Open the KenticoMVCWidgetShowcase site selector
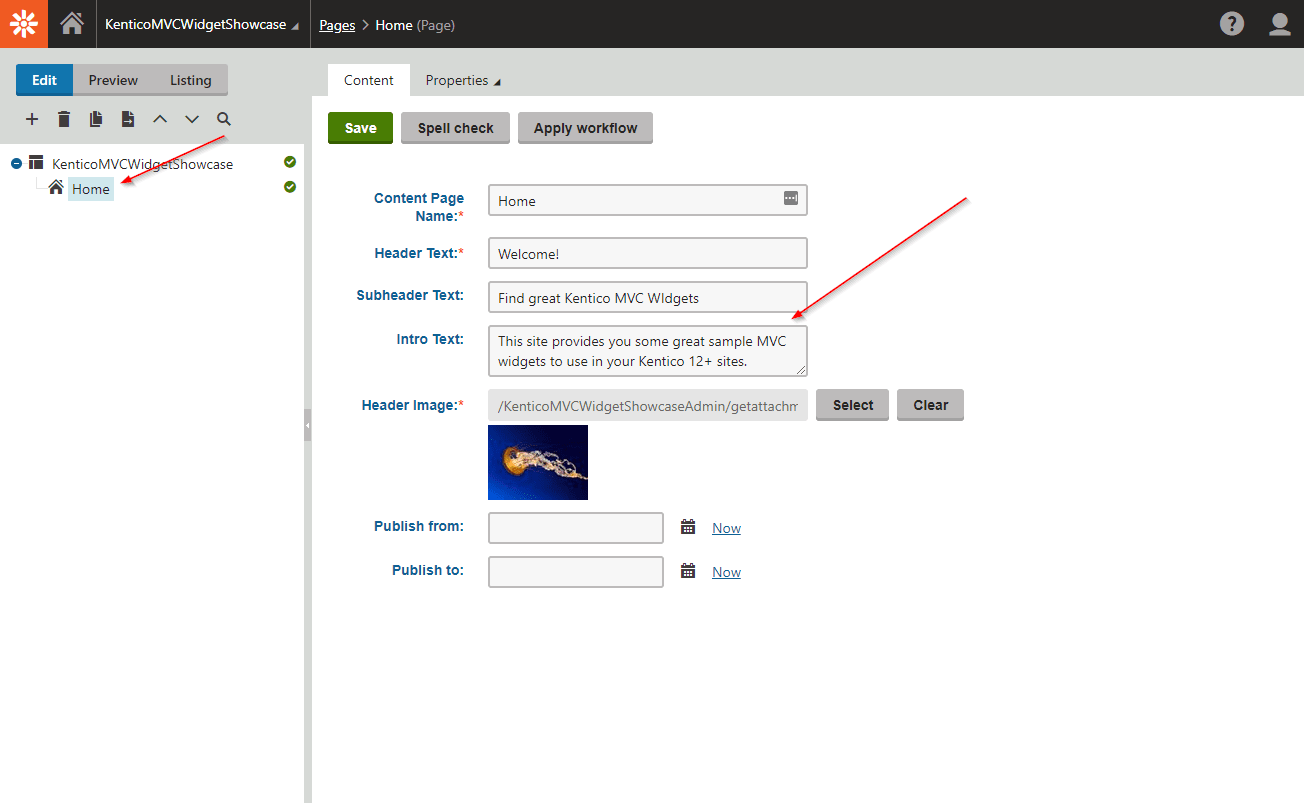This screenshot has height=803, width=1304. [201, 25]
